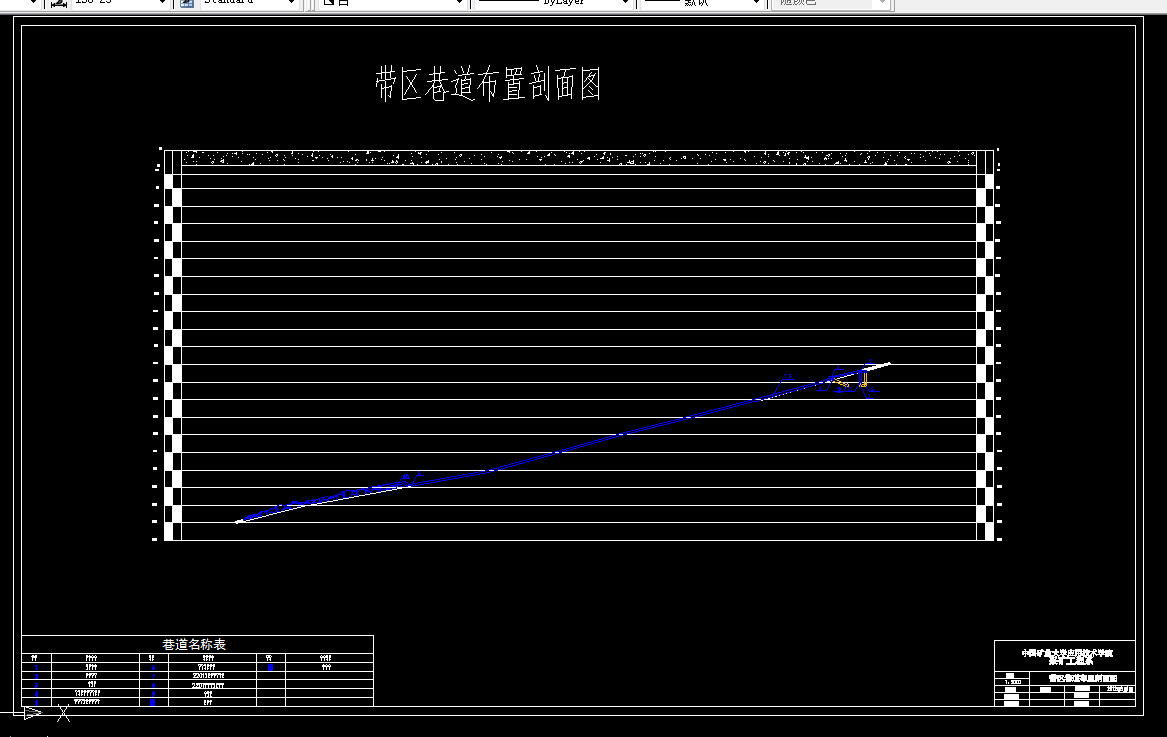
Task: Click the dimension style icon before the dimension style dropdown
Action: click(x=59, y=4)
